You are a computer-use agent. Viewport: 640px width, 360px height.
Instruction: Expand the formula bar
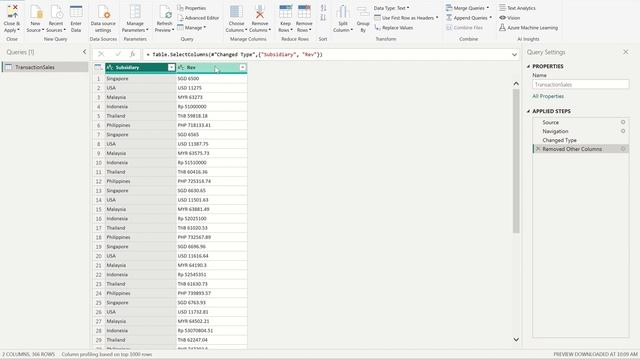pos(514,55)
